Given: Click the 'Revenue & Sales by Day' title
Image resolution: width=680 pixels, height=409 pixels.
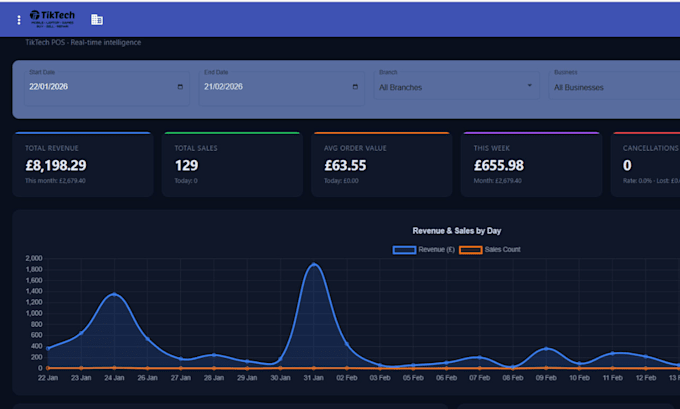Looking at the screenshot, I should pyautogui.click(x=457, y=231).
